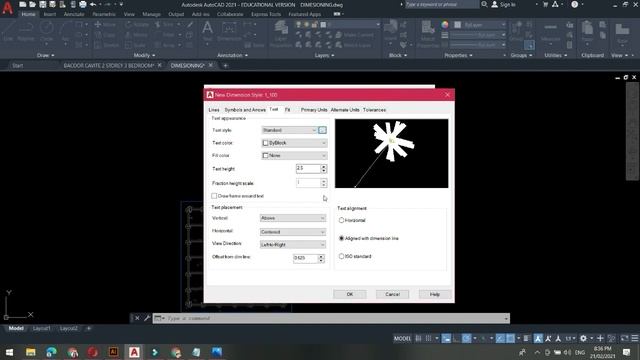Click the command line customize wrench icon
This screenshot has width=640, height=360.
pyautogui.click(x=147, y=318)
